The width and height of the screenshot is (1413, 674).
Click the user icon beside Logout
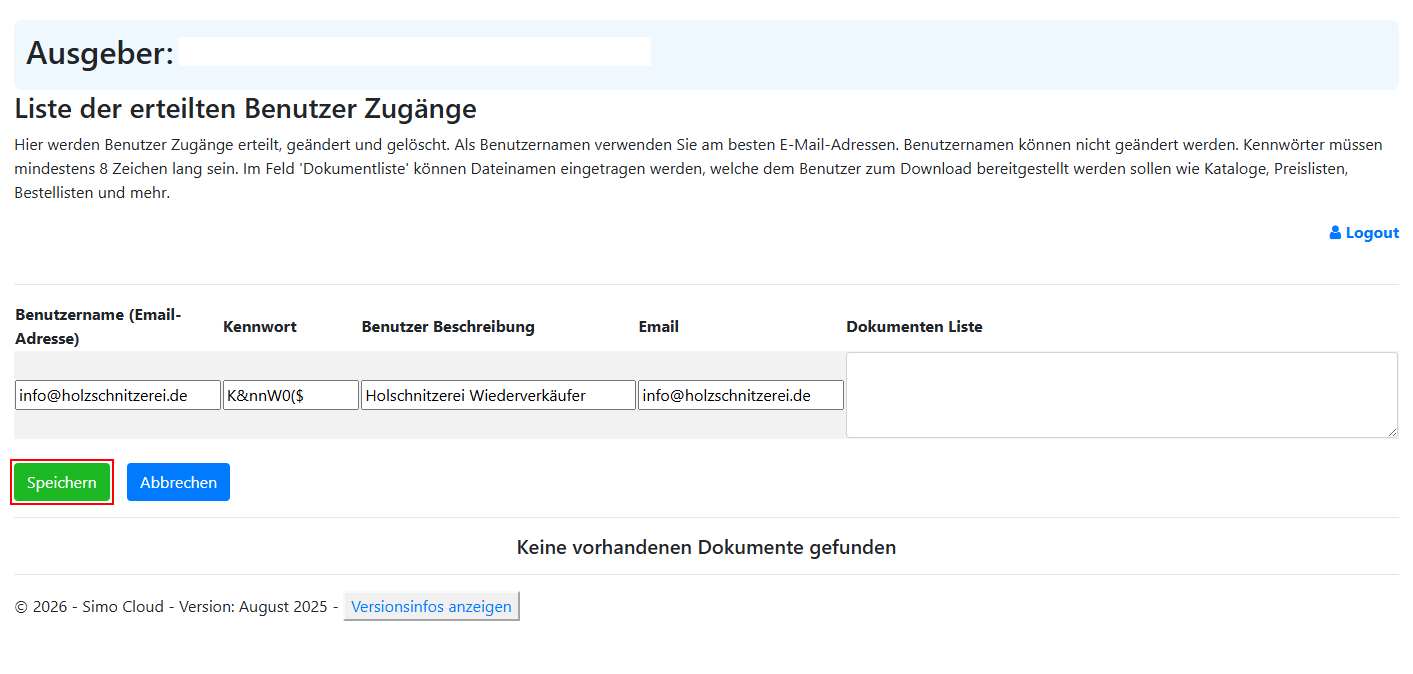click(1335, 233)
